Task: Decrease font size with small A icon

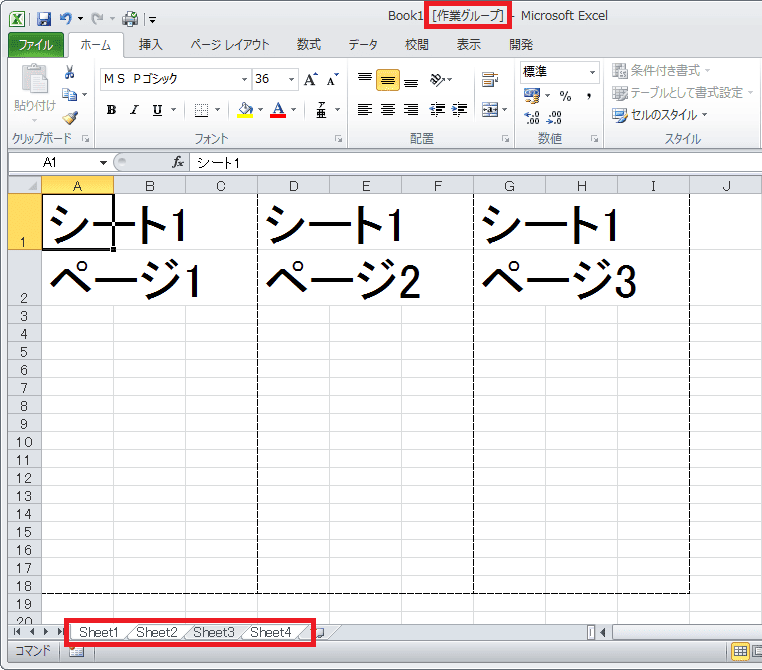Action: click(x=332, y=79)
